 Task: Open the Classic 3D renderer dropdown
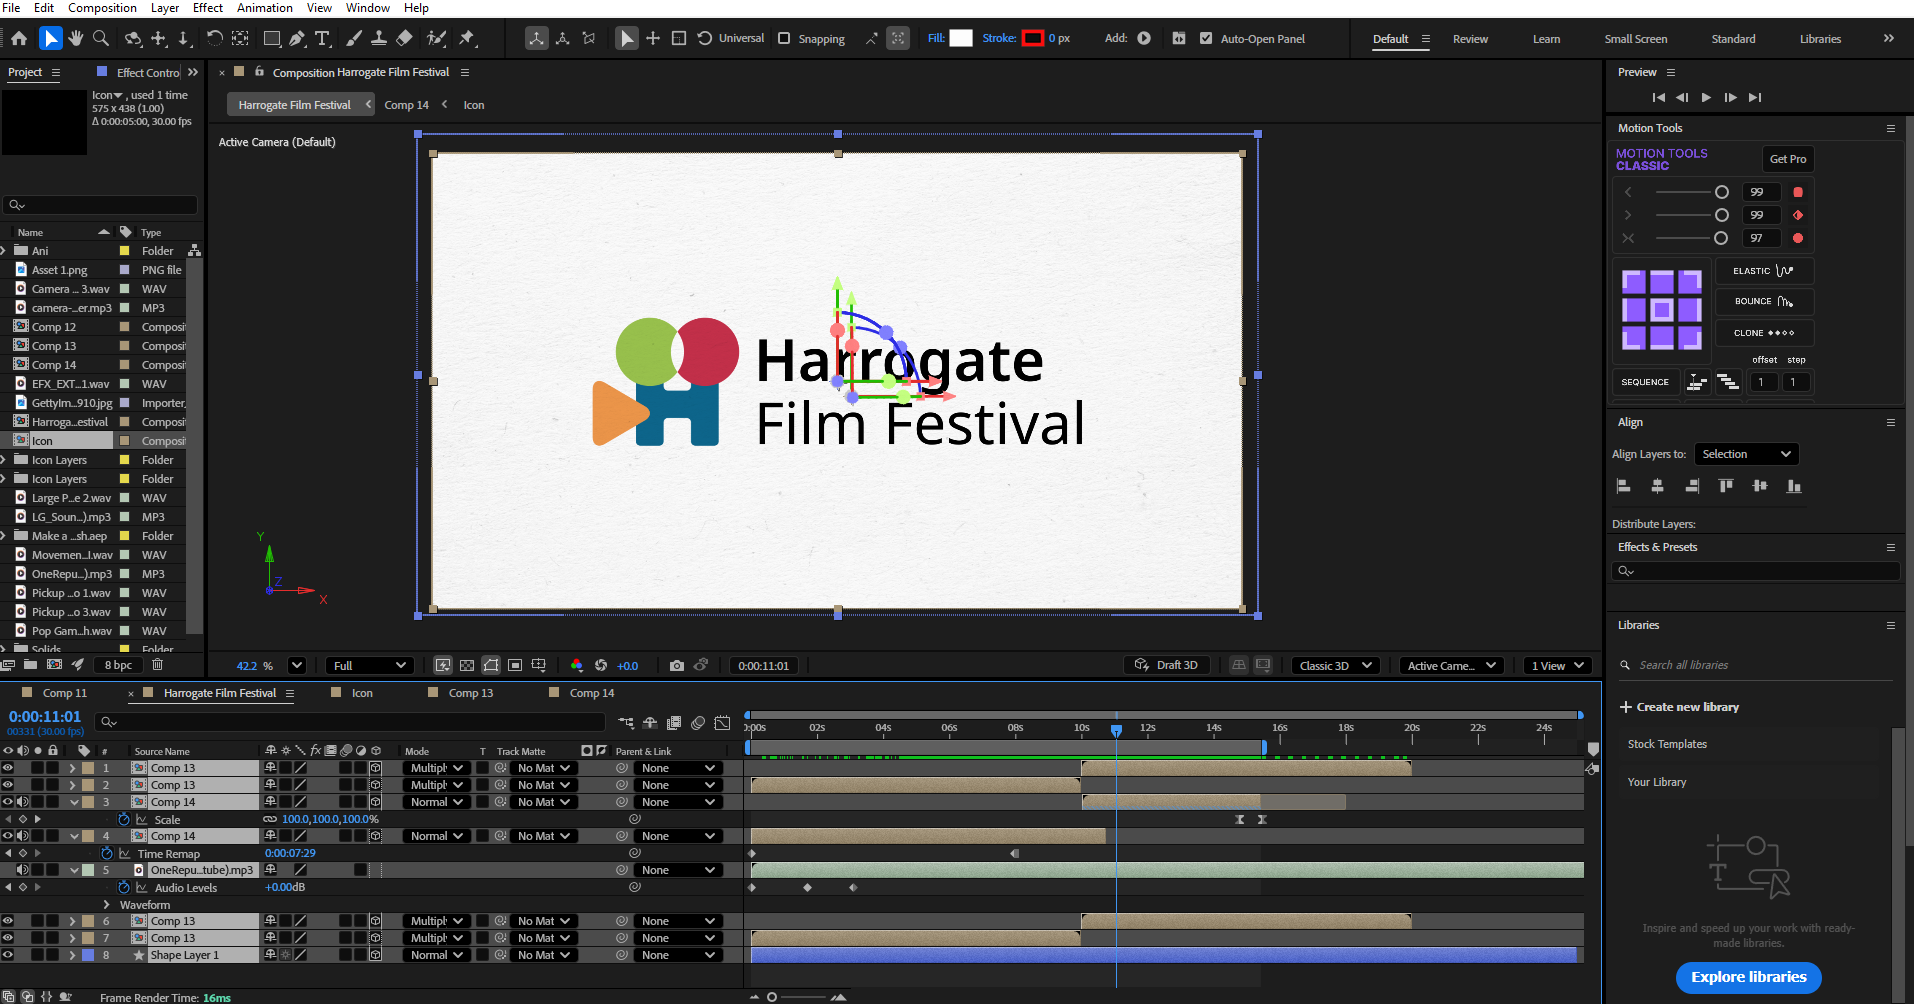coord(1335,665)
